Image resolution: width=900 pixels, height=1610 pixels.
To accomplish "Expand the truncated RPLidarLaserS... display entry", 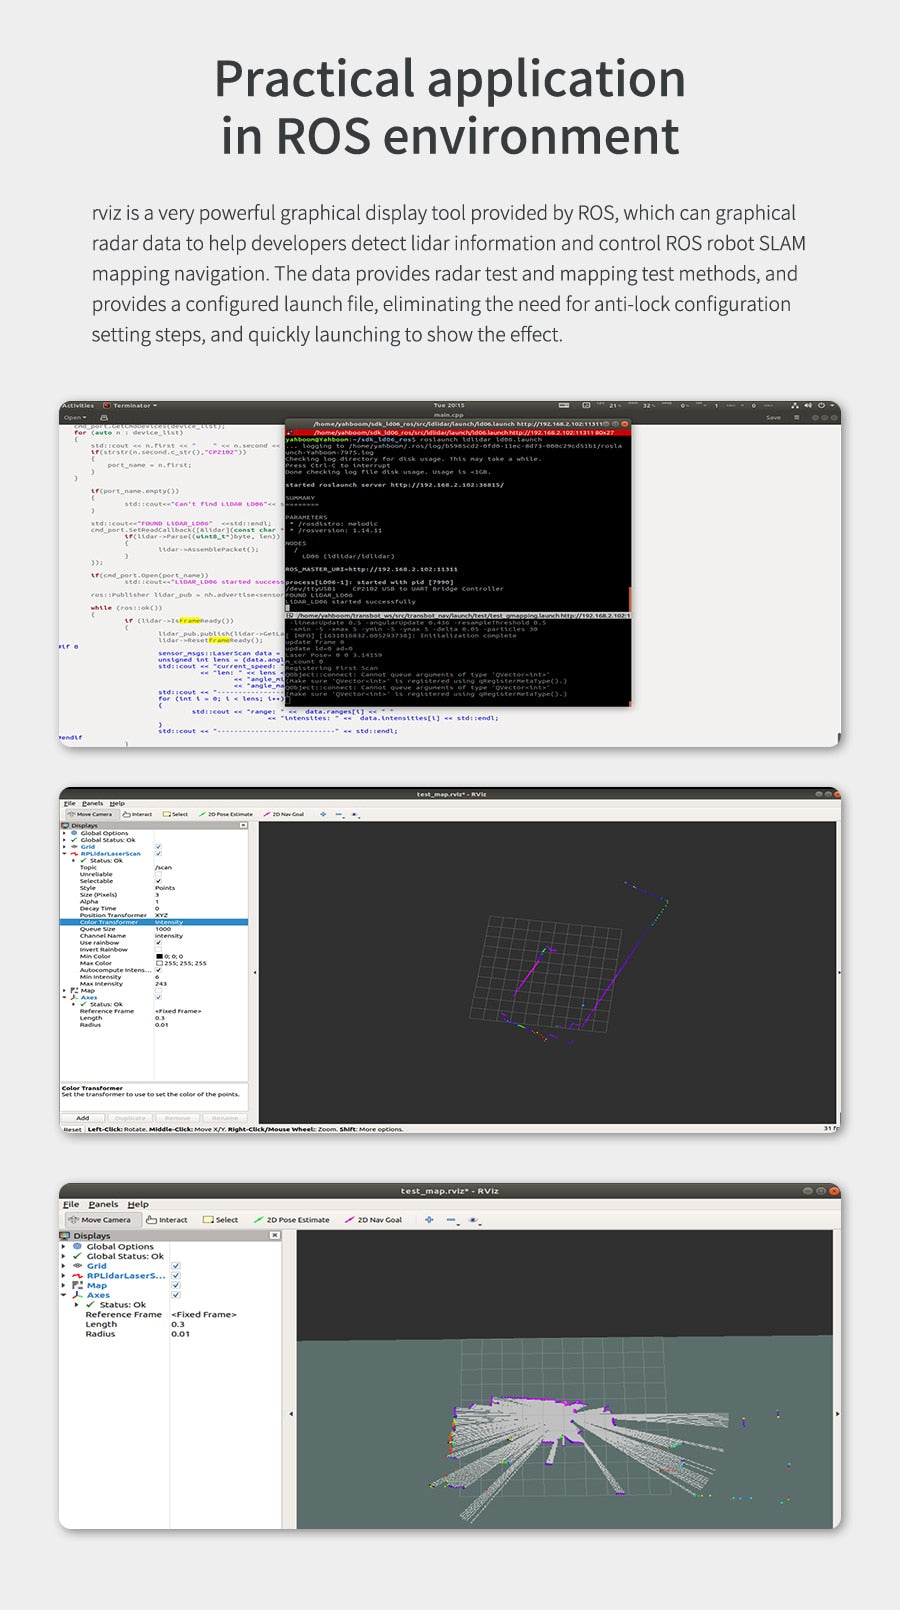I will point(64,1276).
